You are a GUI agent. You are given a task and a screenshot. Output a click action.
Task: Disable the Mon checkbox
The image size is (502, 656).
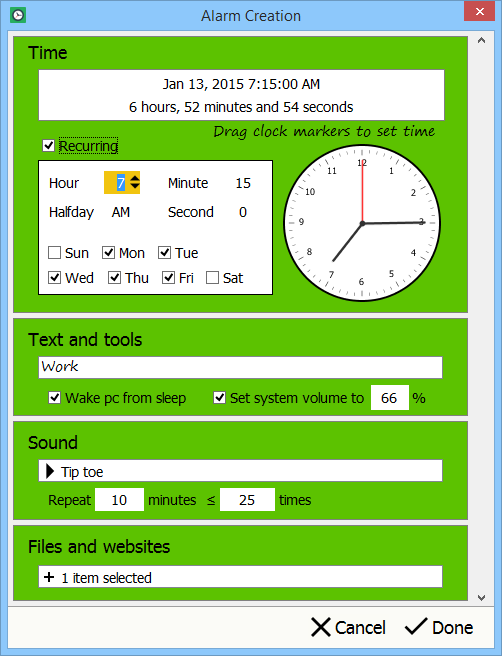(108, 253)
